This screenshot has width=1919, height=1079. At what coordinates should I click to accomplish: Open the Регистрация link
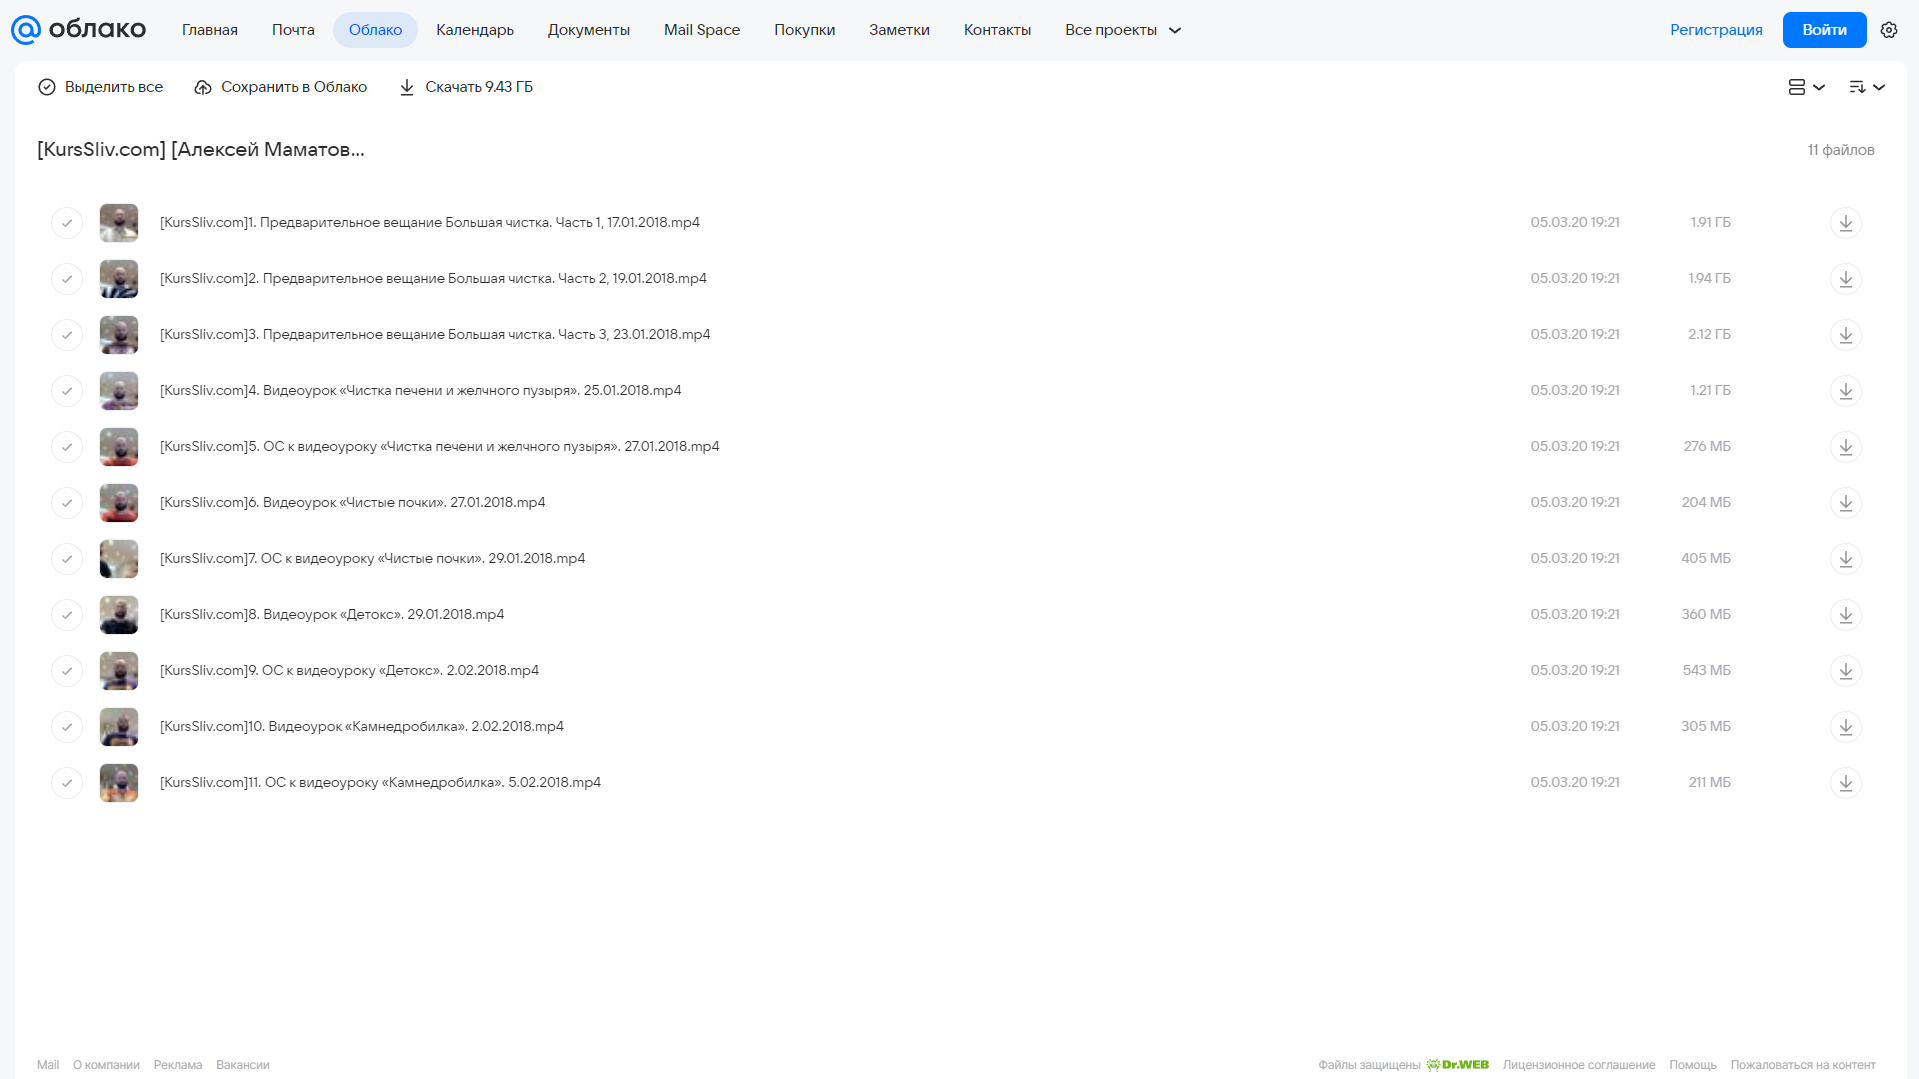pyautogui.click(x=1716, y=30)
